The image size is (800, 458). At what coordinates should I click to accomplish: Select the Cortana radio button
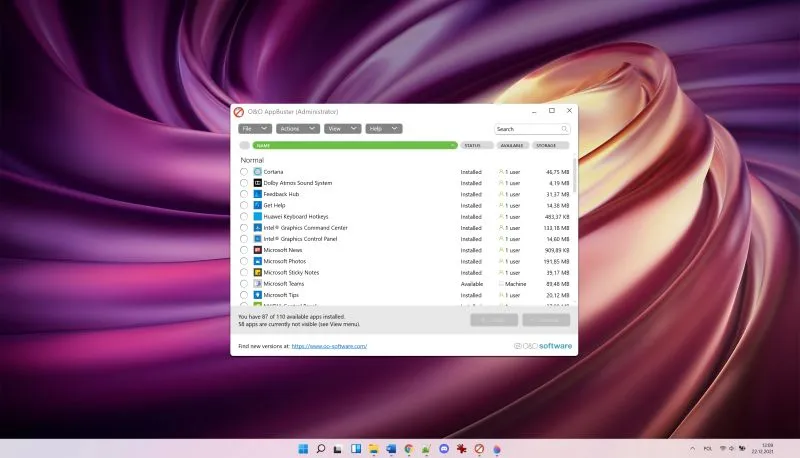(244, 172)
